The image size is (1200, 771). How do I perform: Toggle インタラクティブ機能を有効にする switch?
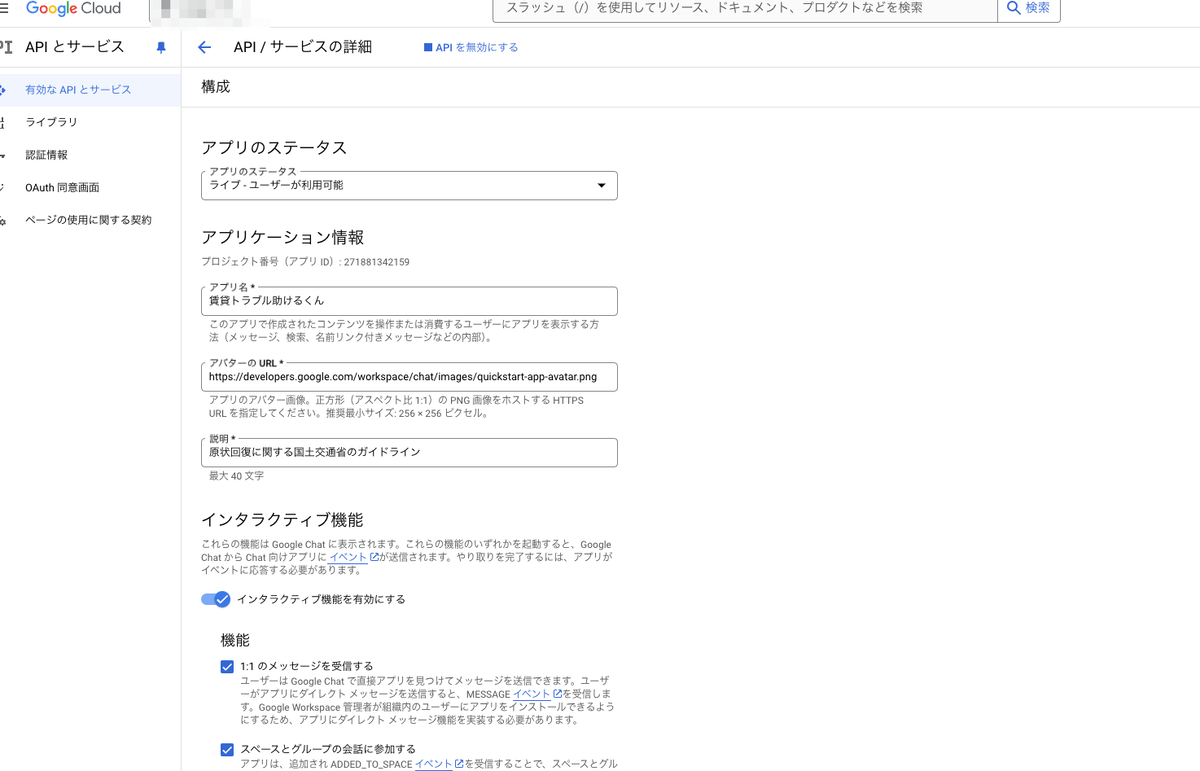tap(215, 599)
